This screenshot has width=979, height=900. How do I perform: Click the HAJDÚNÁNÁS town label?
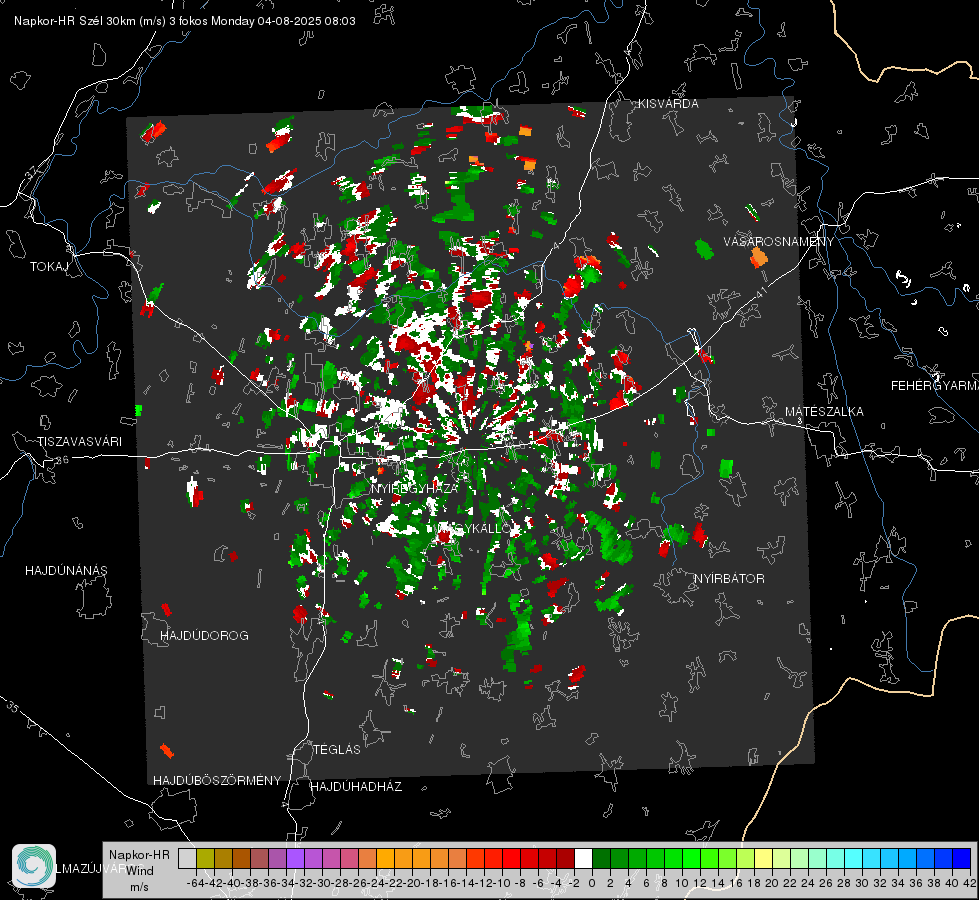[x=66, y=570]
